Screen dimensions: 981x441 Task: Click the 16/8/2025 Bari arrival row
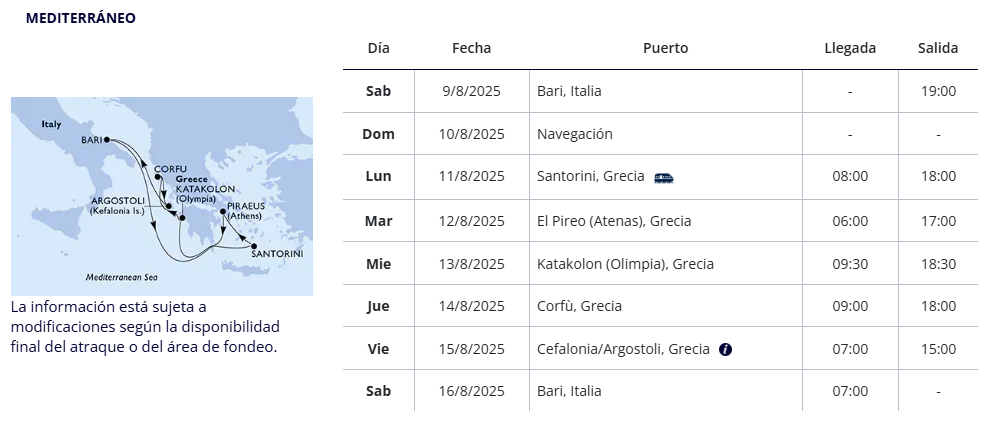point(660,391)
